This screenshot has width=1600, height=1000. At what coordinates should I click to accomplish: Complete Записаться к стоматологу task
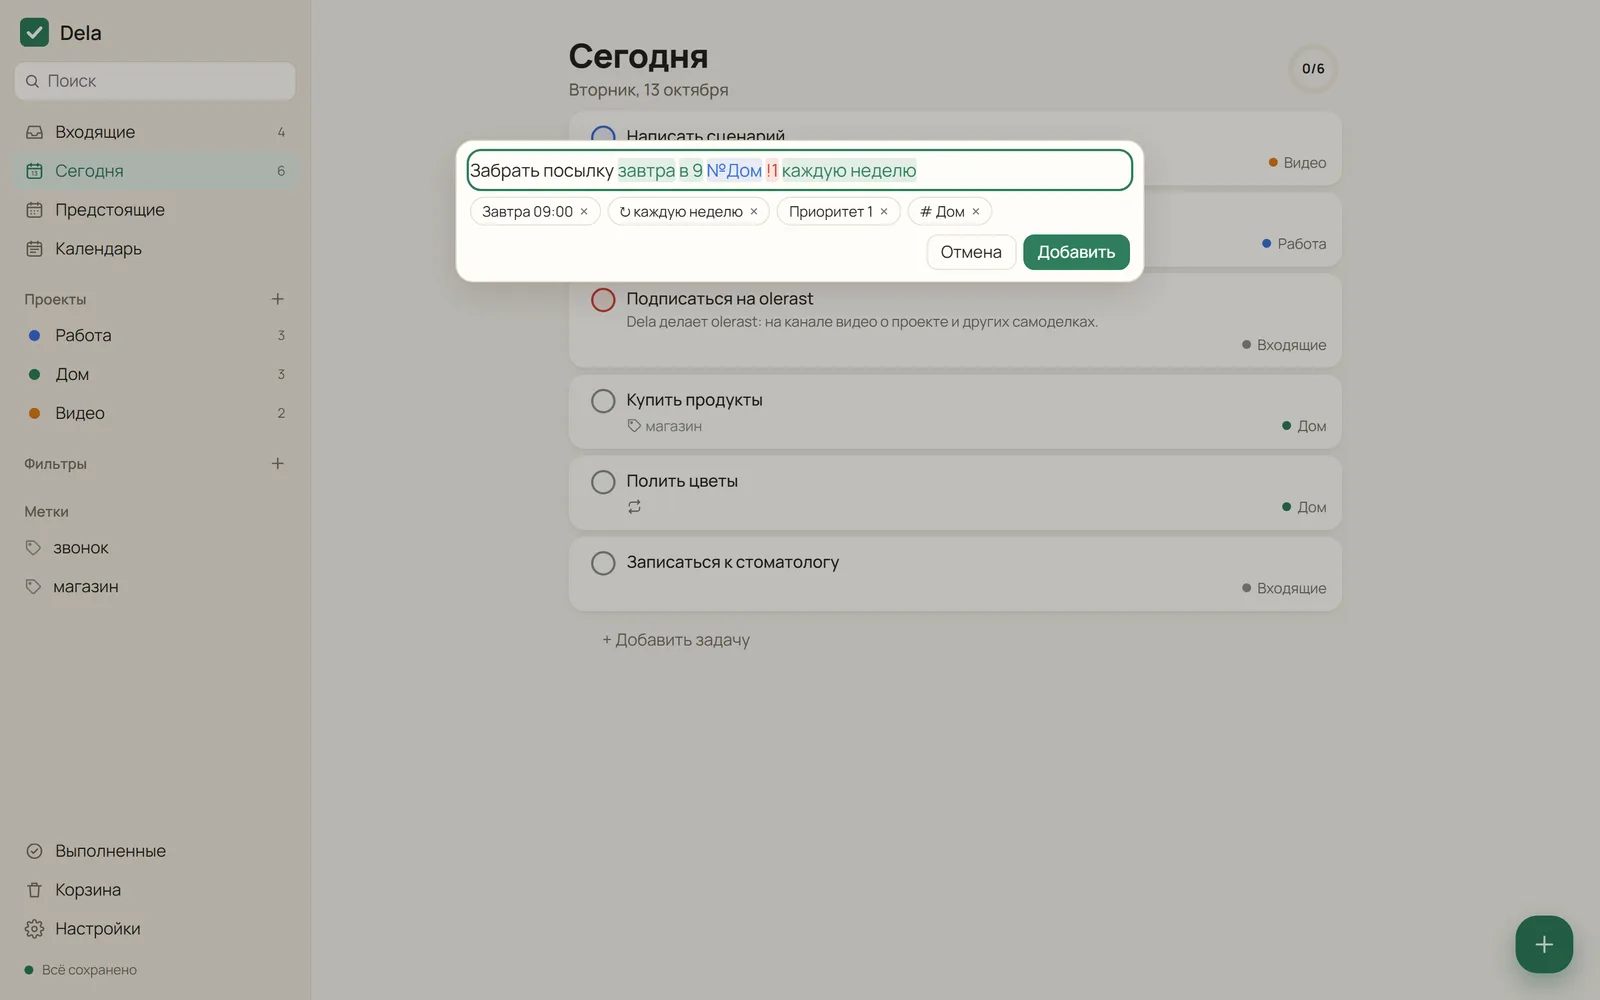pyautogui.click(x=603, y=563)
